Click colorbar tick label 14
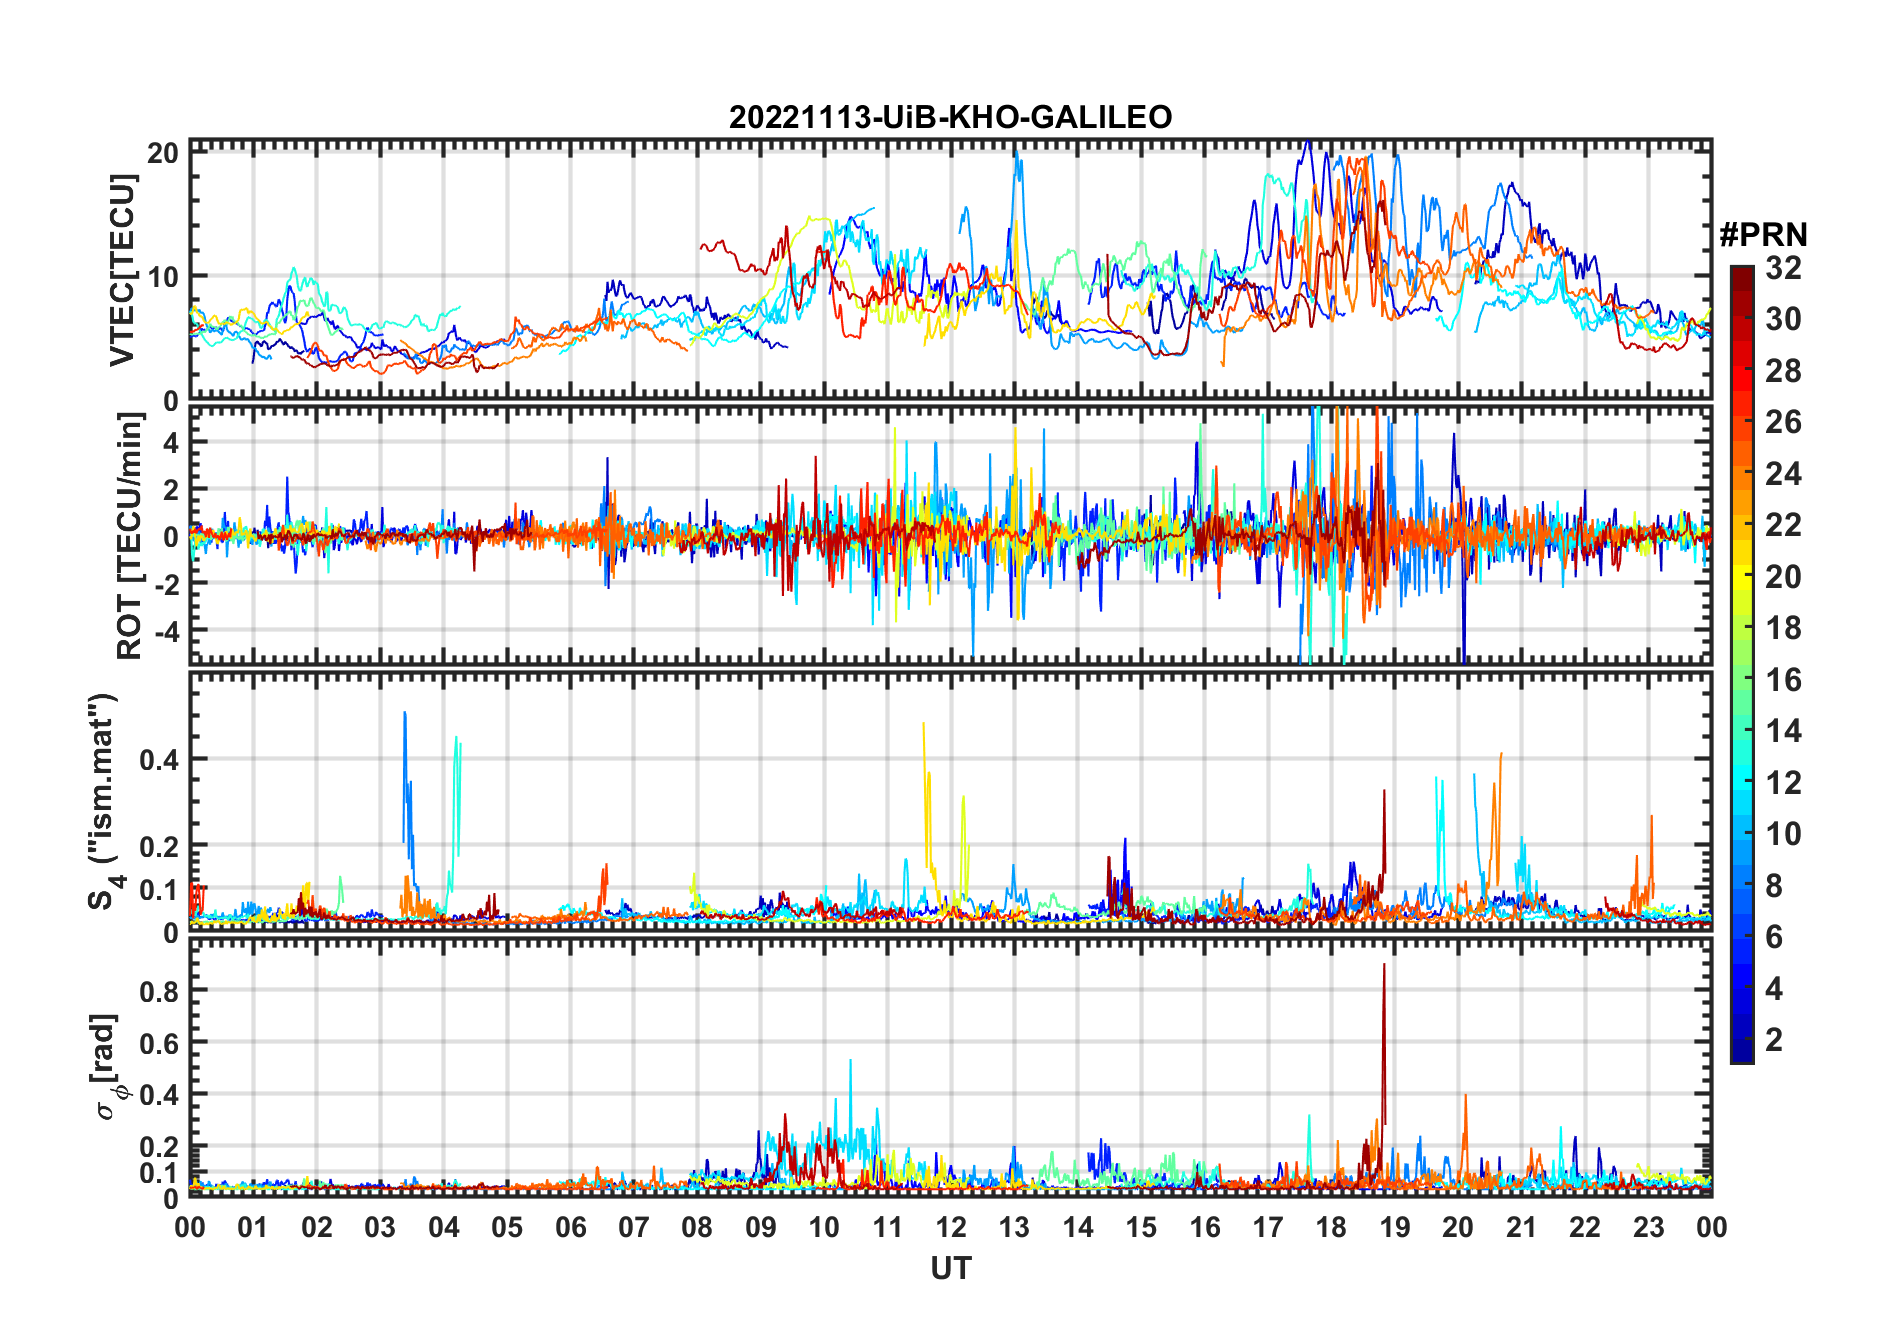The image size is (1902, 1330). coord(1783,731)
